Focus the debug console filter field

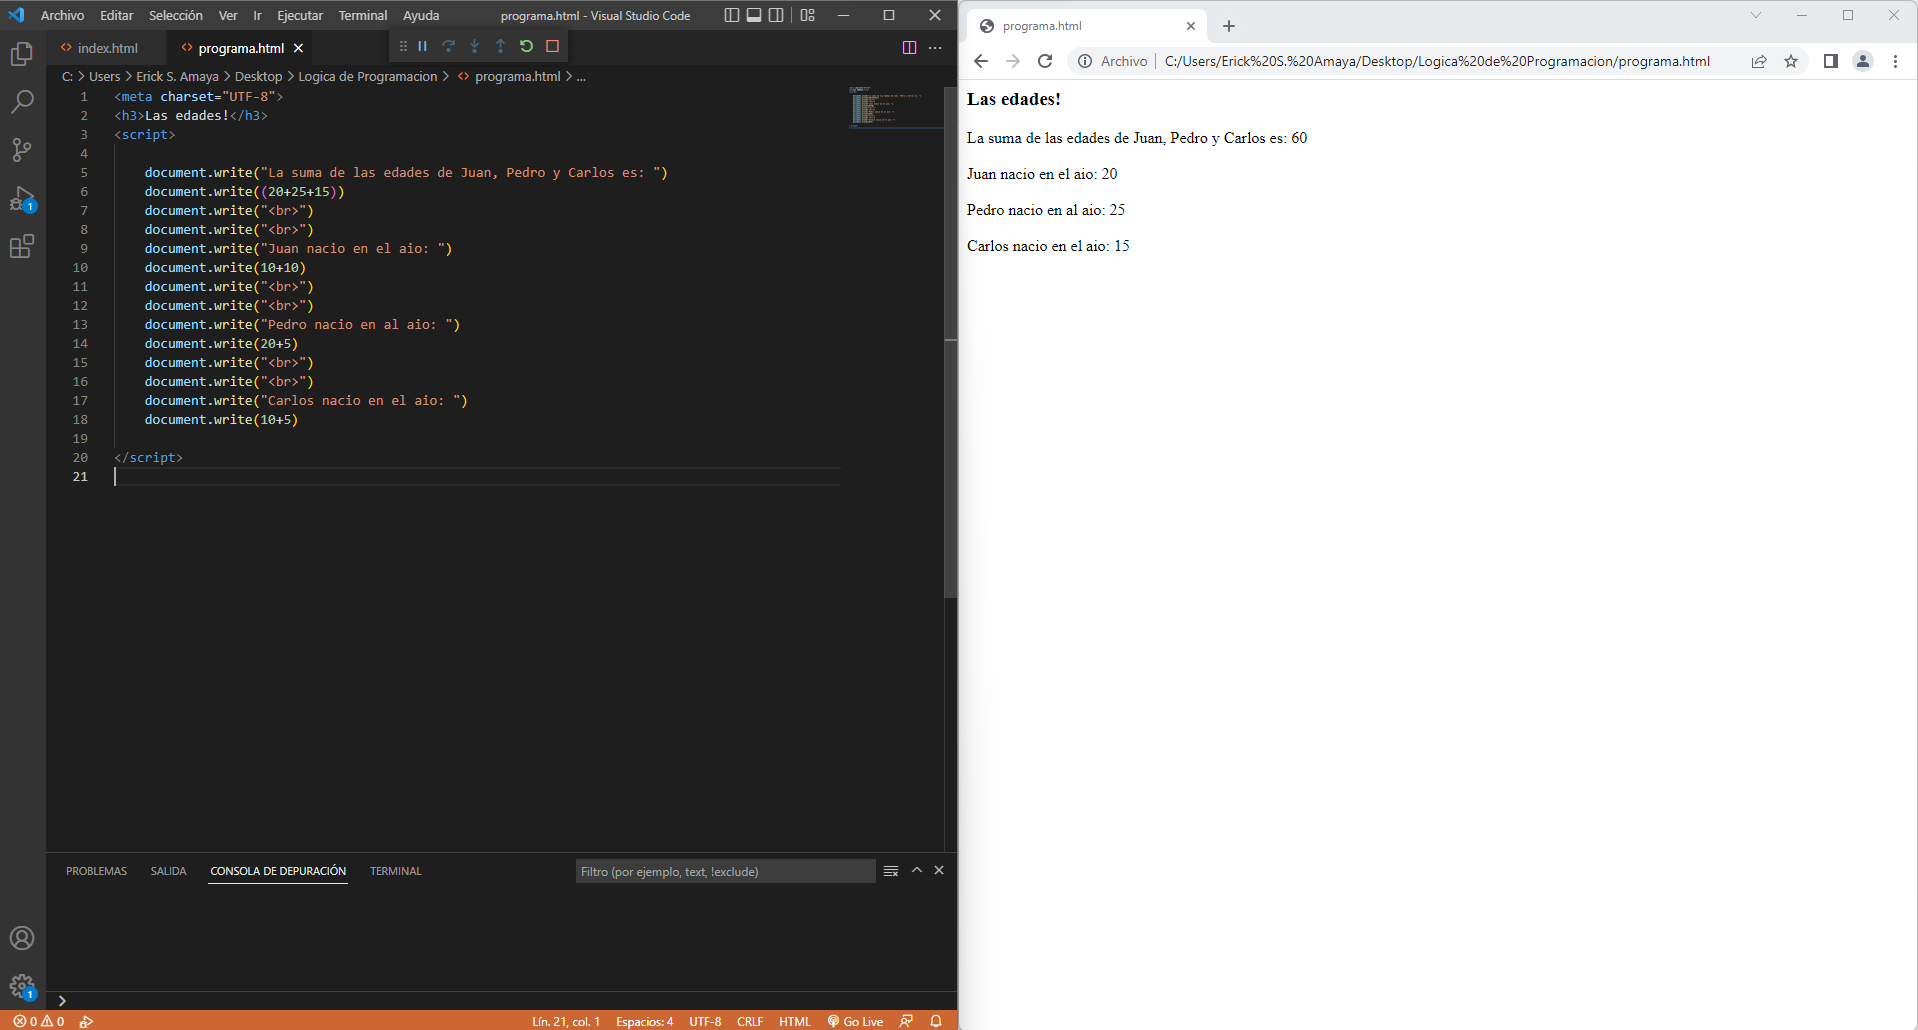(725, 871)
